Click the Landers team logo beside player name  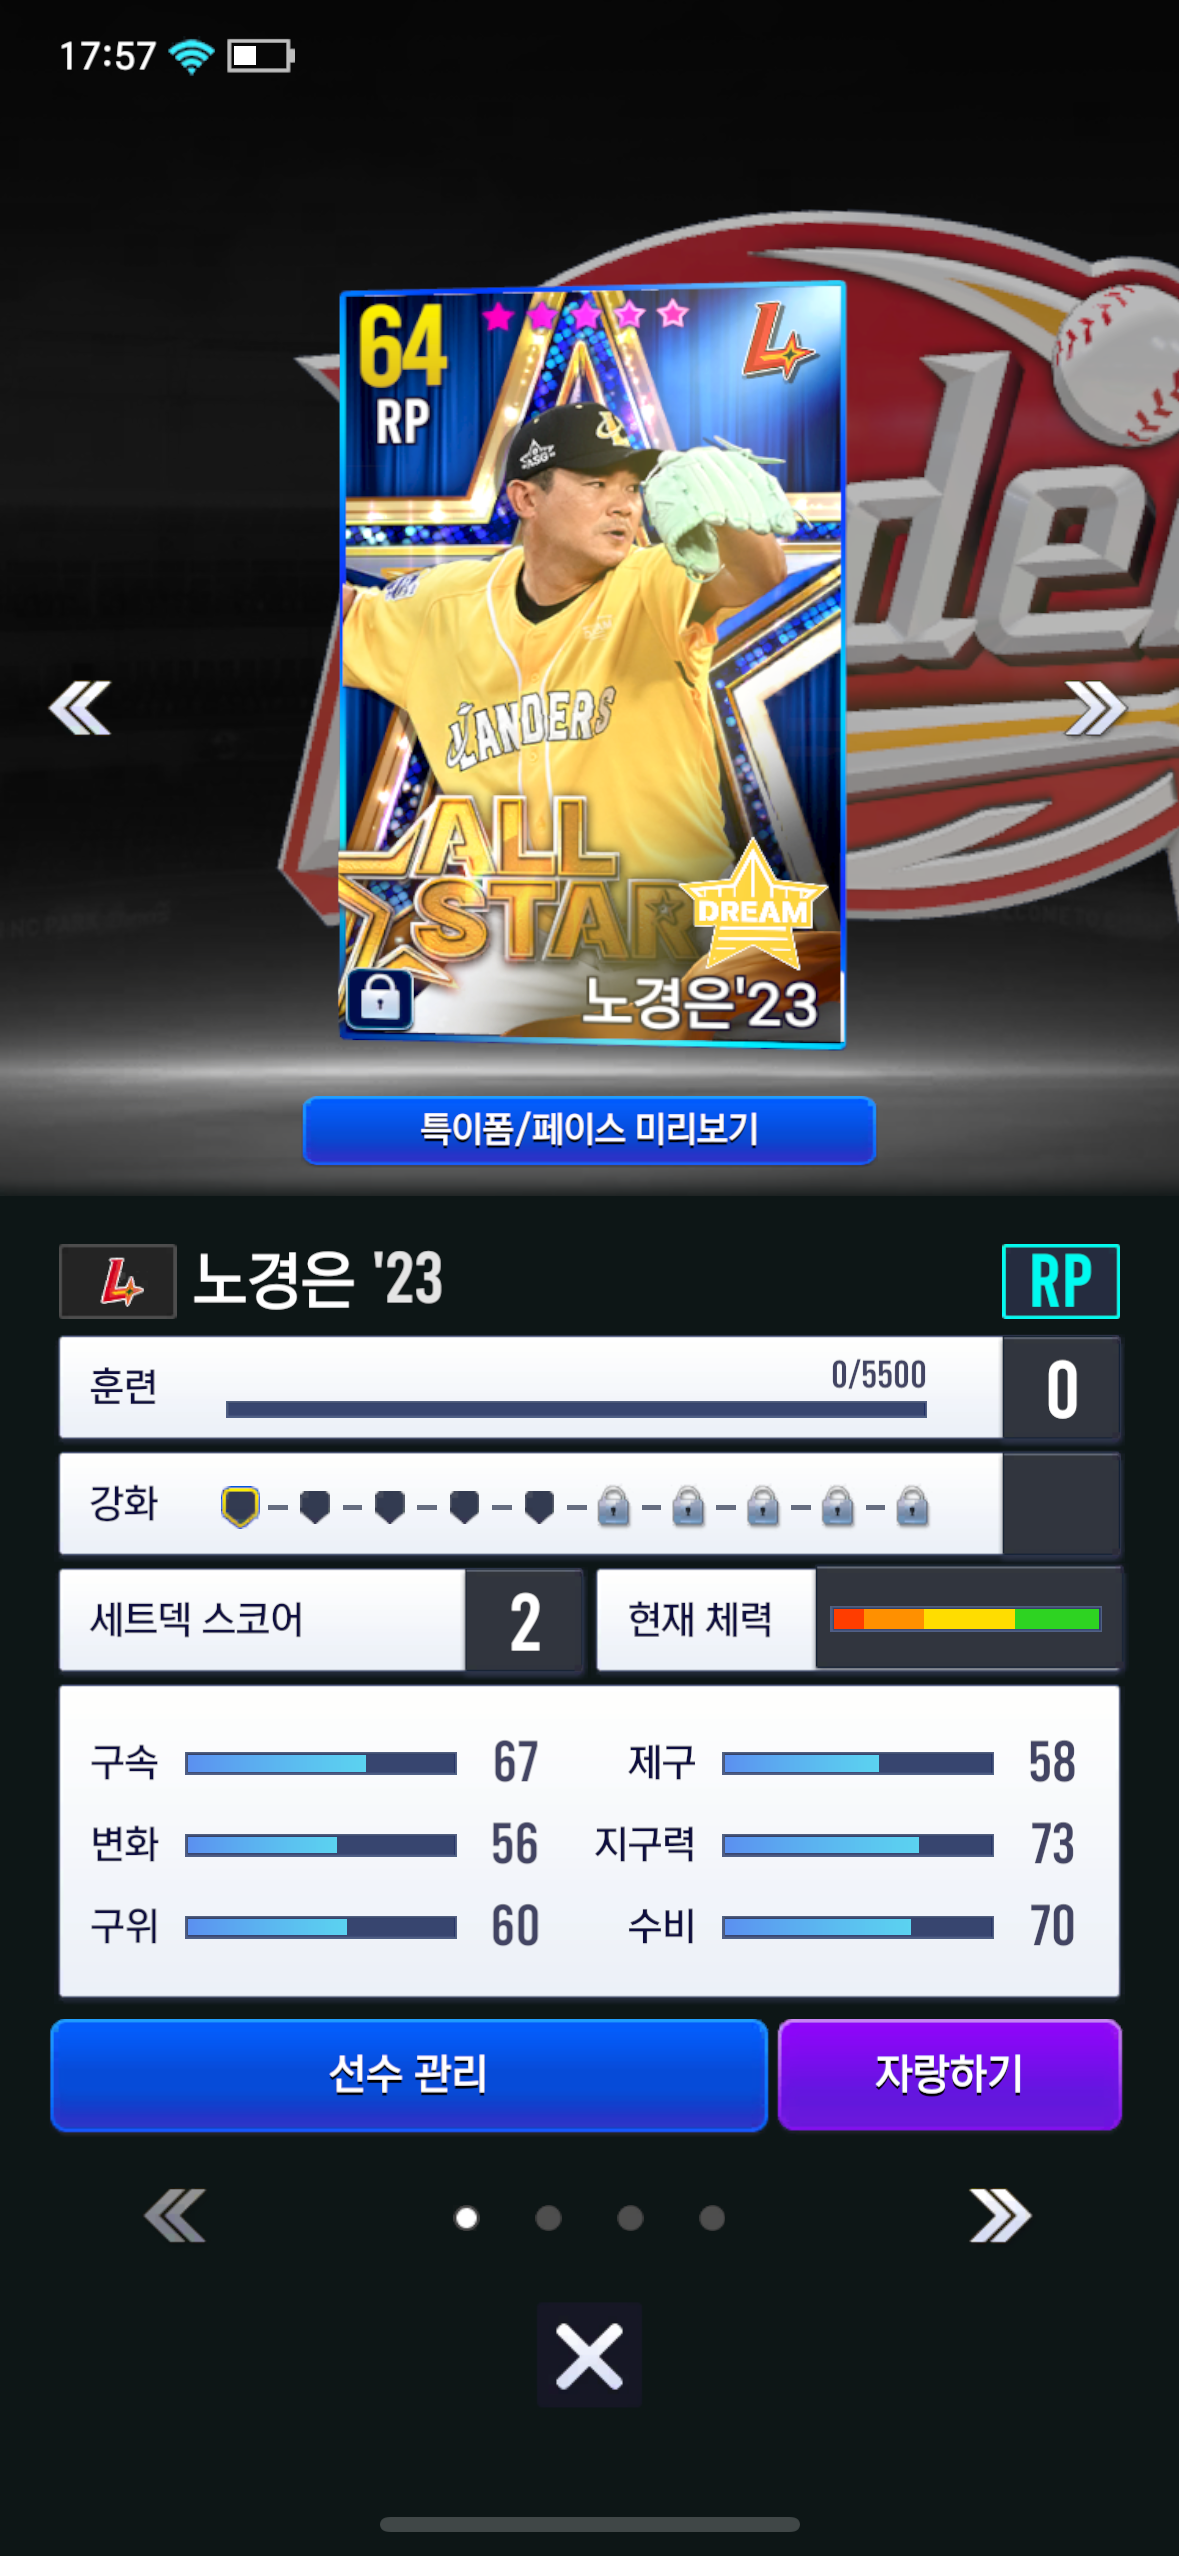[118, 1281]
